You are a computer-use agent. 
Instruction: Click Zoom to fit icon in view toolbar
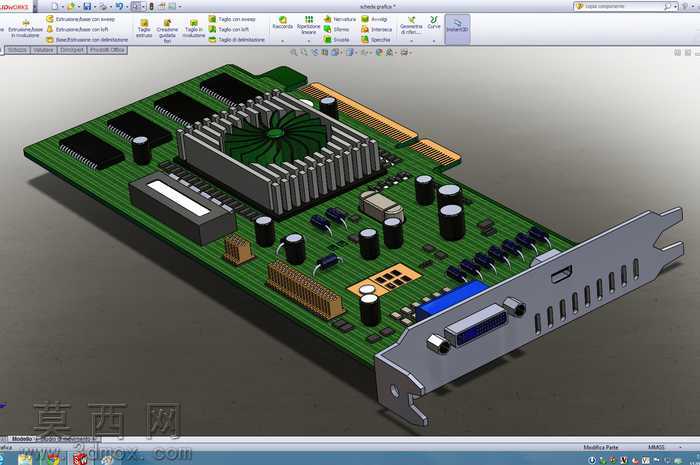point(294,53)
